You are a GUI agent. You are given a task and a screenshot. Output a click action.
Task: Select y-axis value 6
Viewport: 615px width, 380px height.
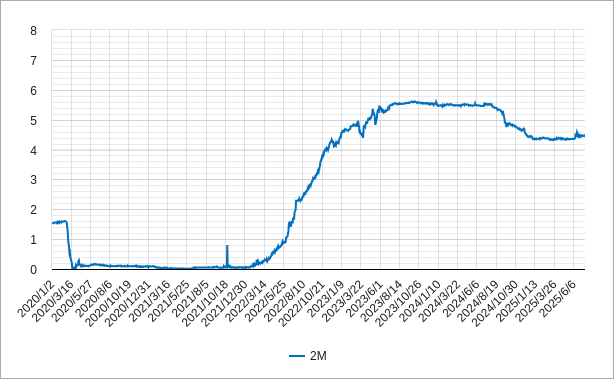(x=33, y=91)
